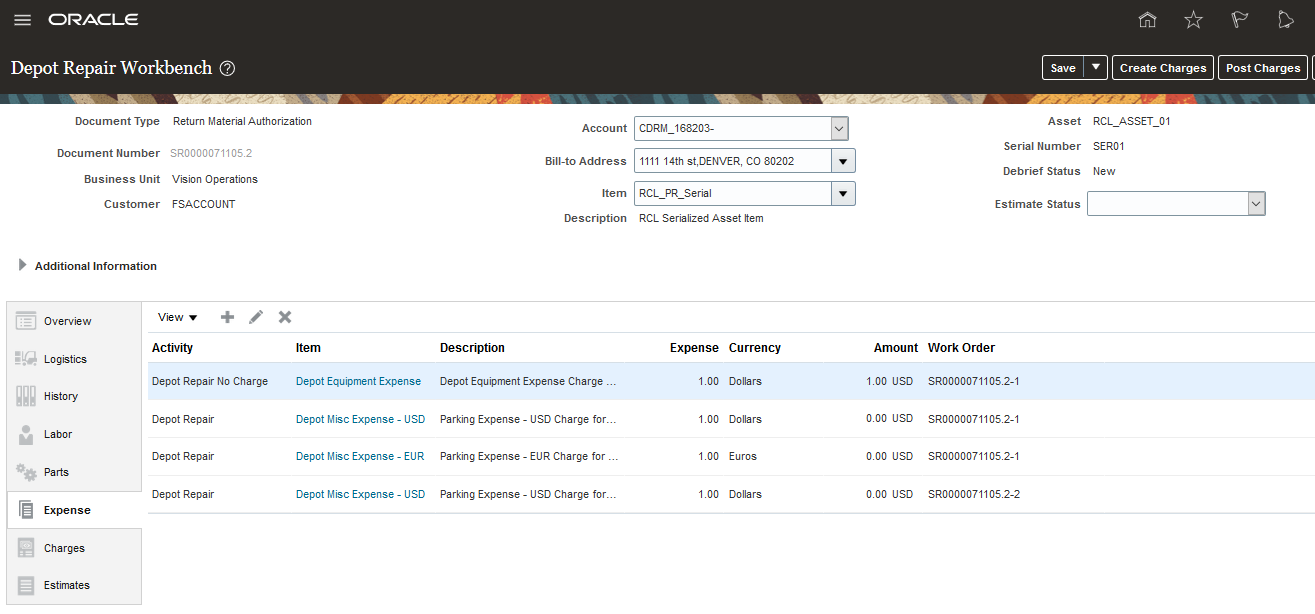The width and height of the screenshot is (1315, 614).
Task: Click Create Charges button
Action: click(1163, 68)
